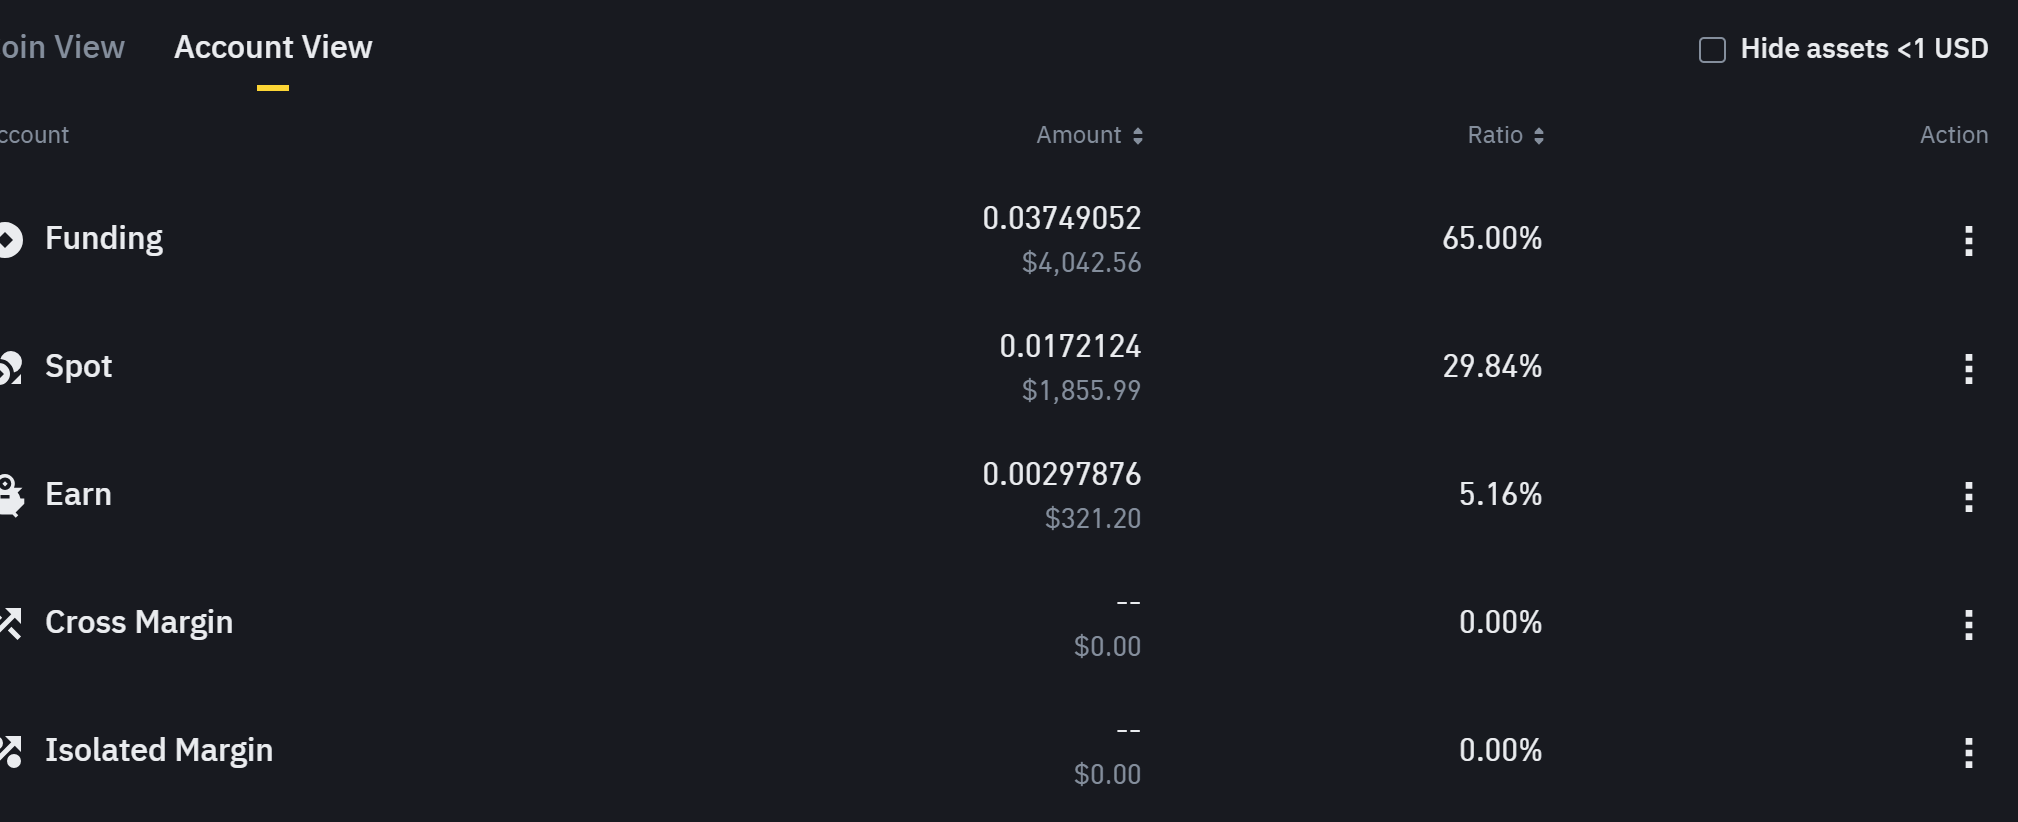The height and width of the screenshot is (822, 2018).
Task: Open the Spot account name link
Action: point(78,367)
